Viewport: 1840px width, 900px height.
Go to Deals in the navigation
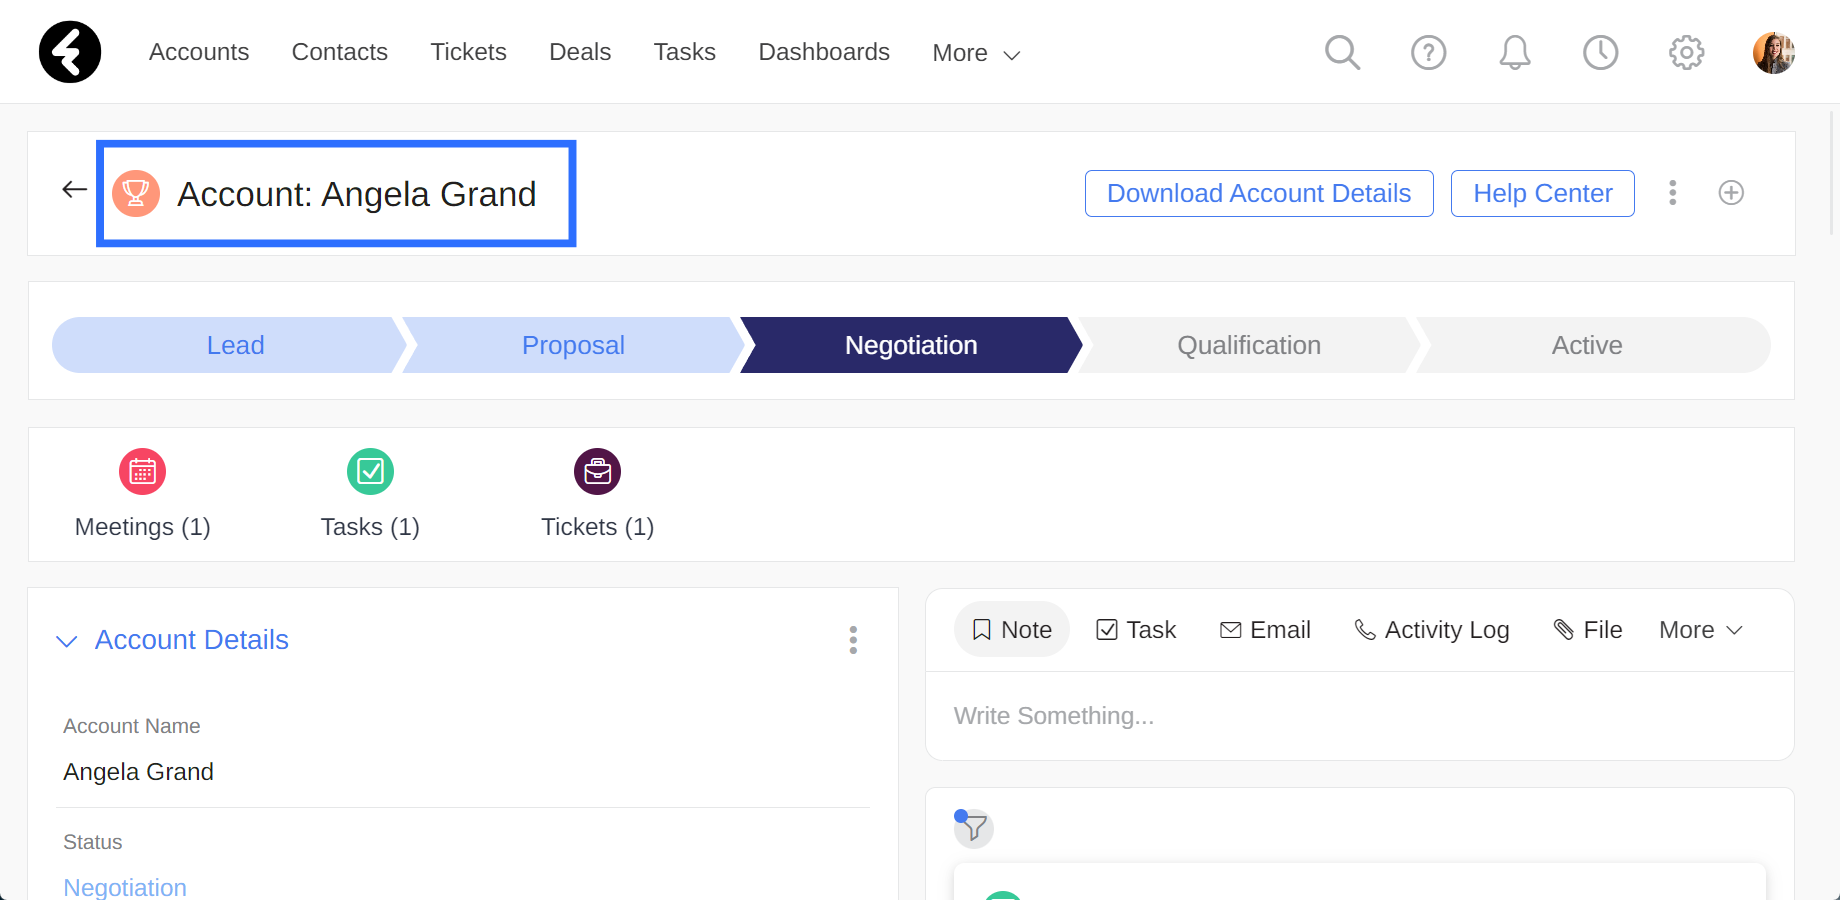point(580,52)
